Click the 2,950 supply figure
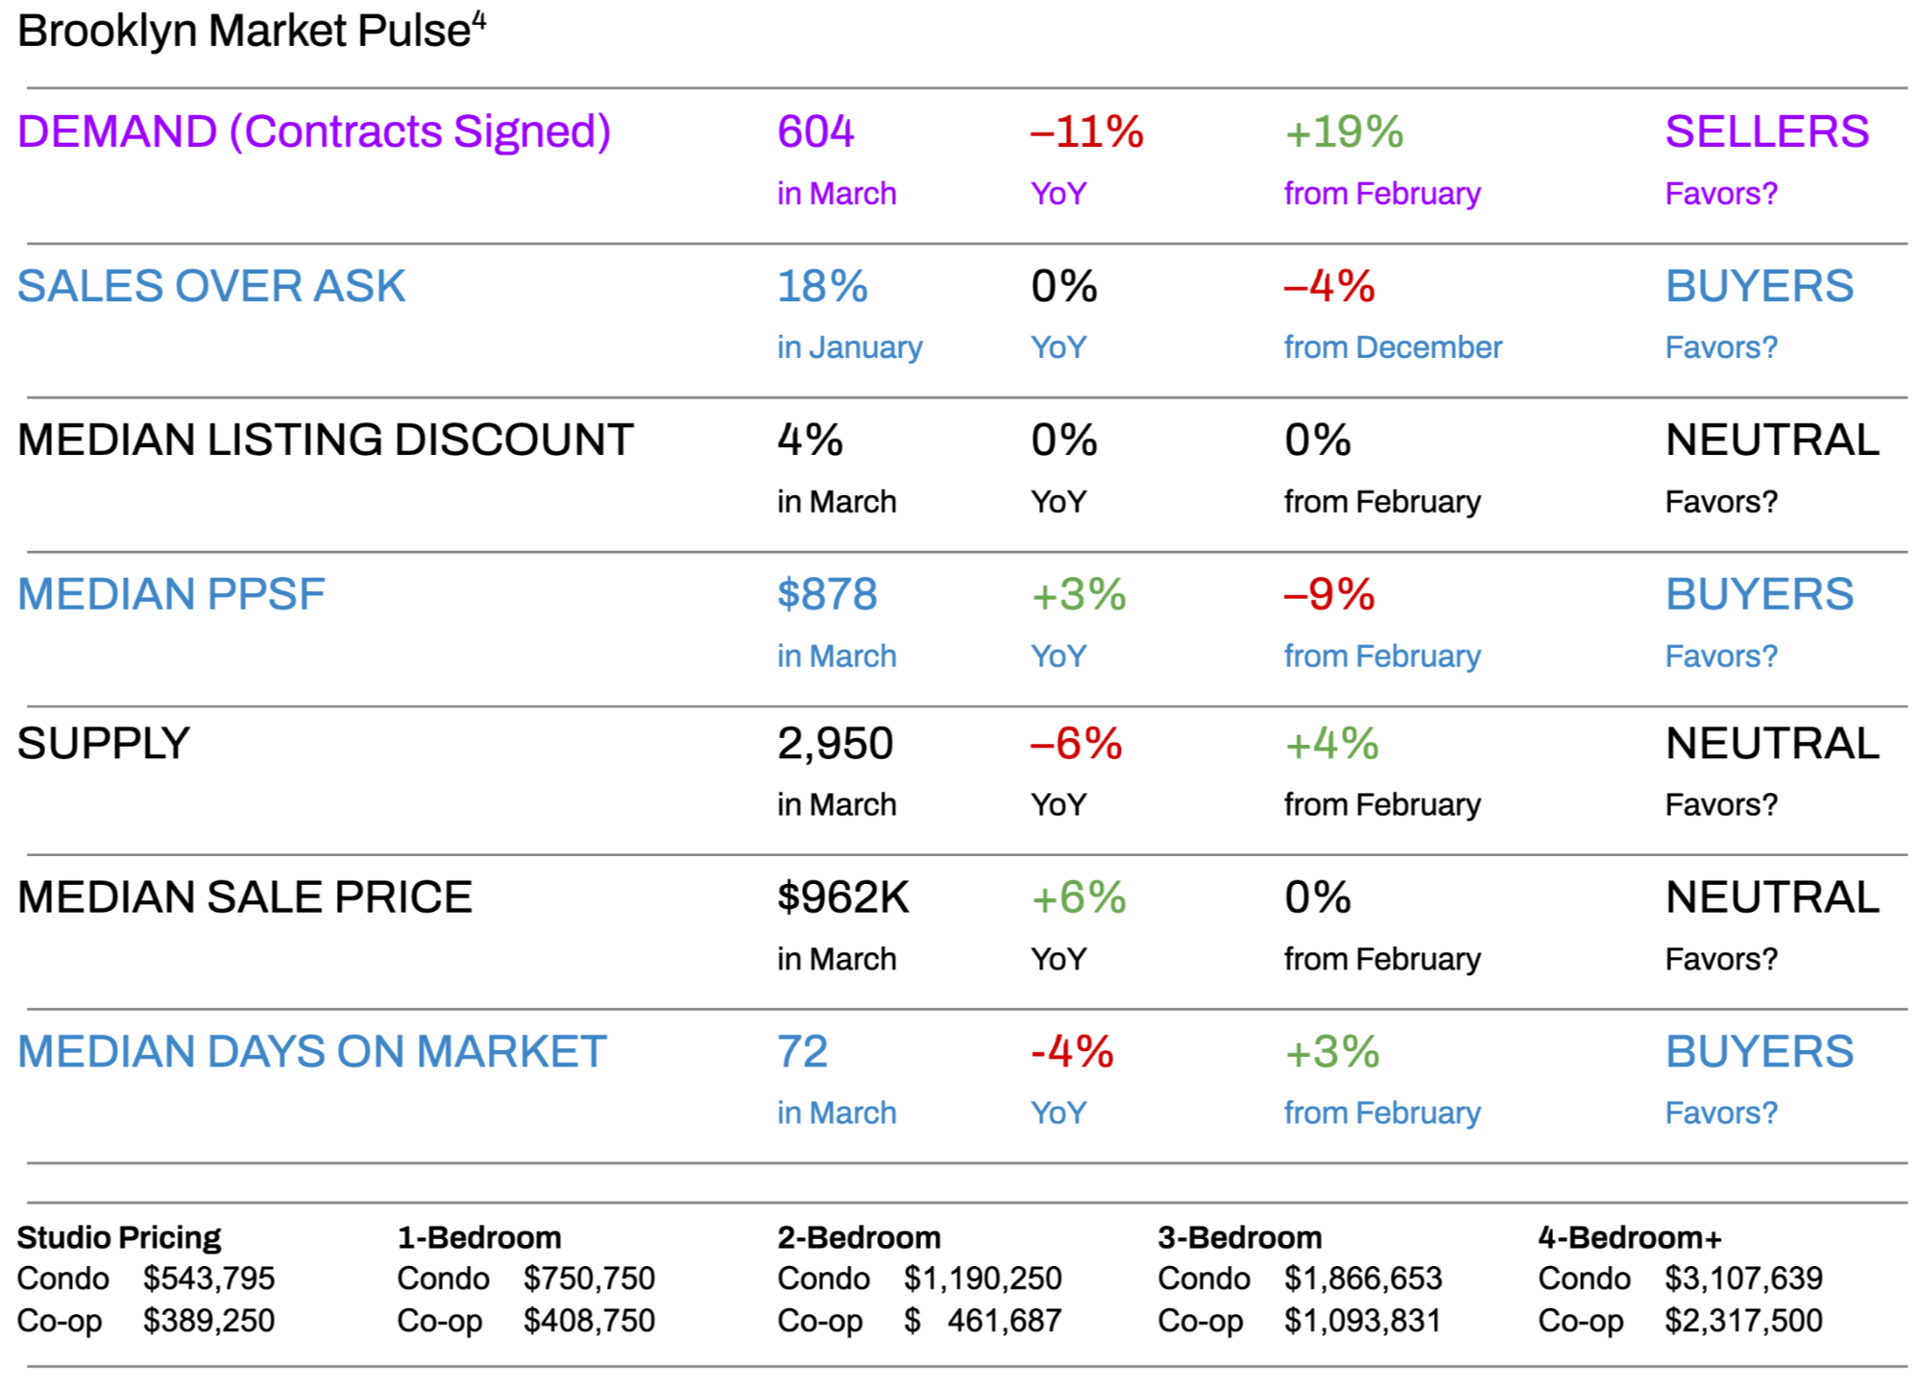 pyautogui.click(x=835, y=744)
